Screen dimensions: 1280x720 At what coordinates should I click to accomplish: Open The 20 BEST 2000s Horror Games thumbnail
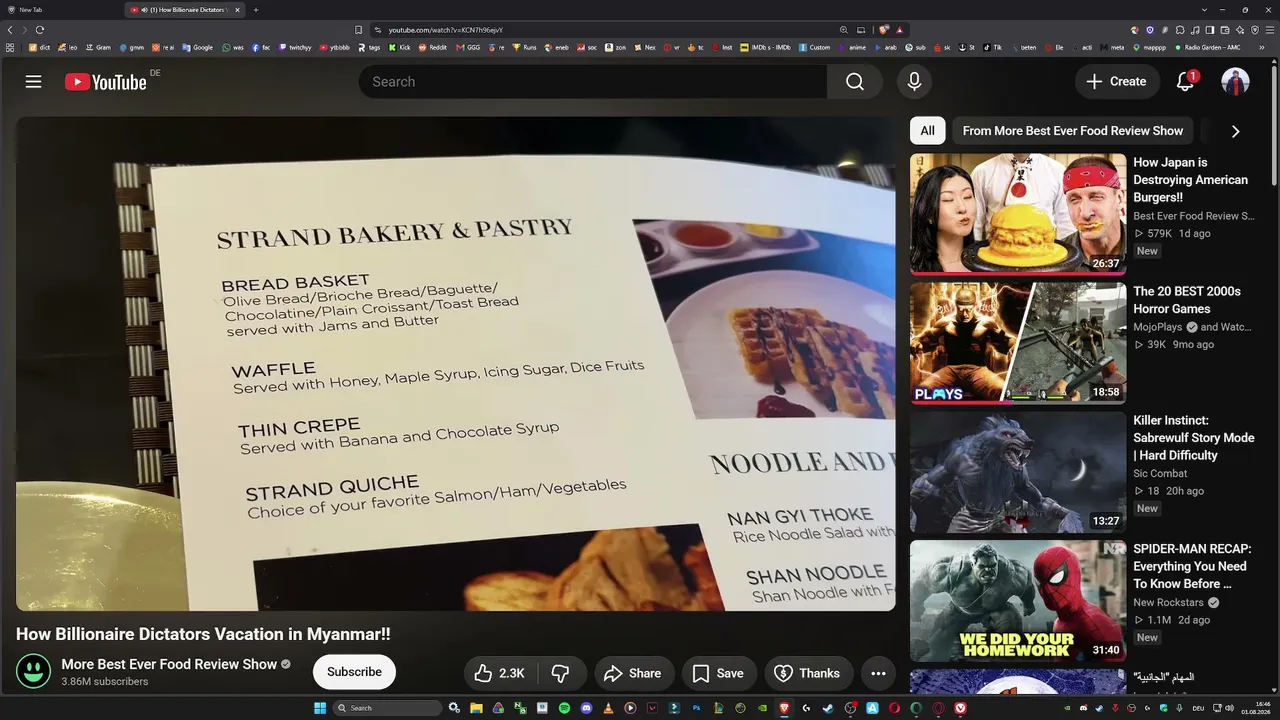tap(1018, 343)
